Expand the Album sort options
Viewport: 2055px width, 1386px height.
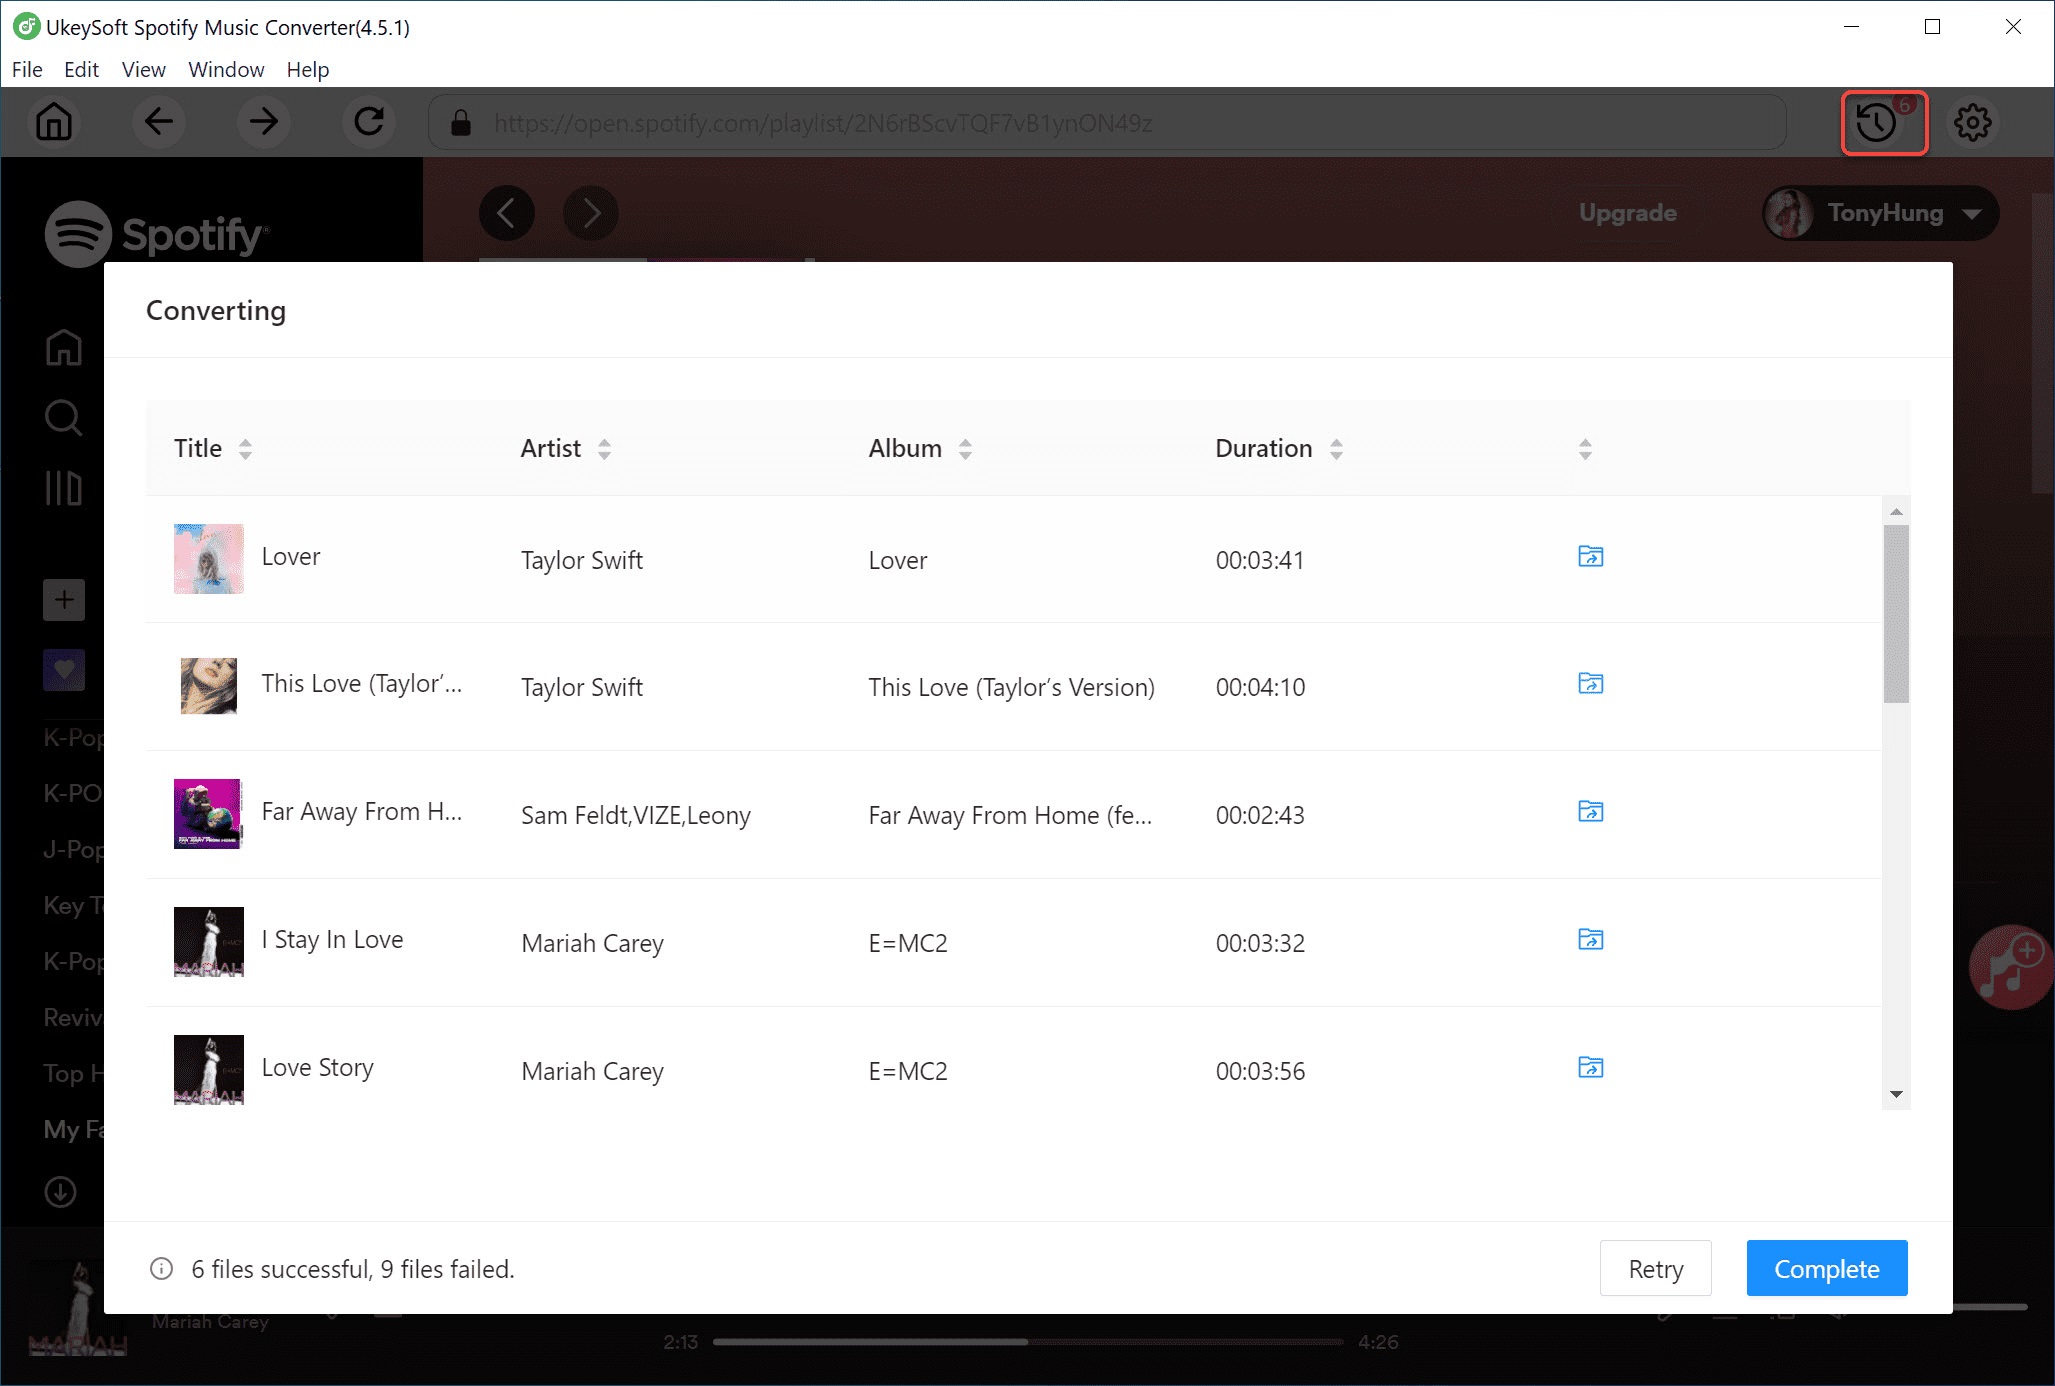(x=965, y=449)
